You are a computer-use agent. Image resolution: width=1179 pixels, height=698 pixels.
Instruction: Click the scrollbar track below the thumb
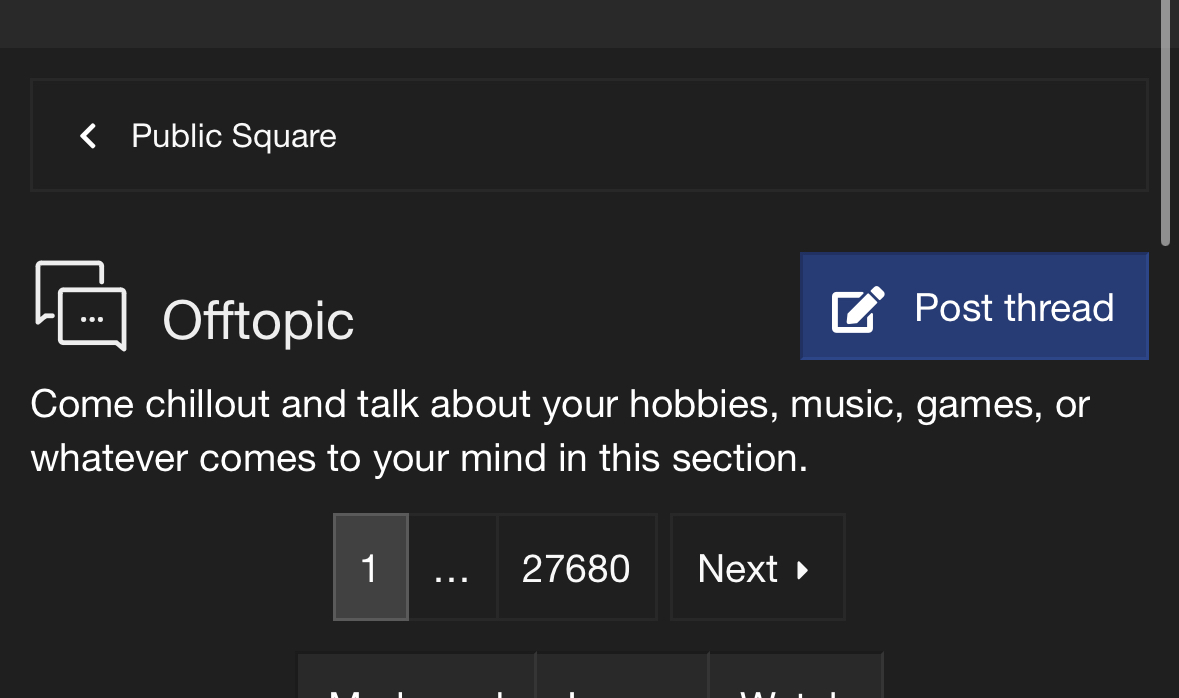click(x=1165, y=450)
